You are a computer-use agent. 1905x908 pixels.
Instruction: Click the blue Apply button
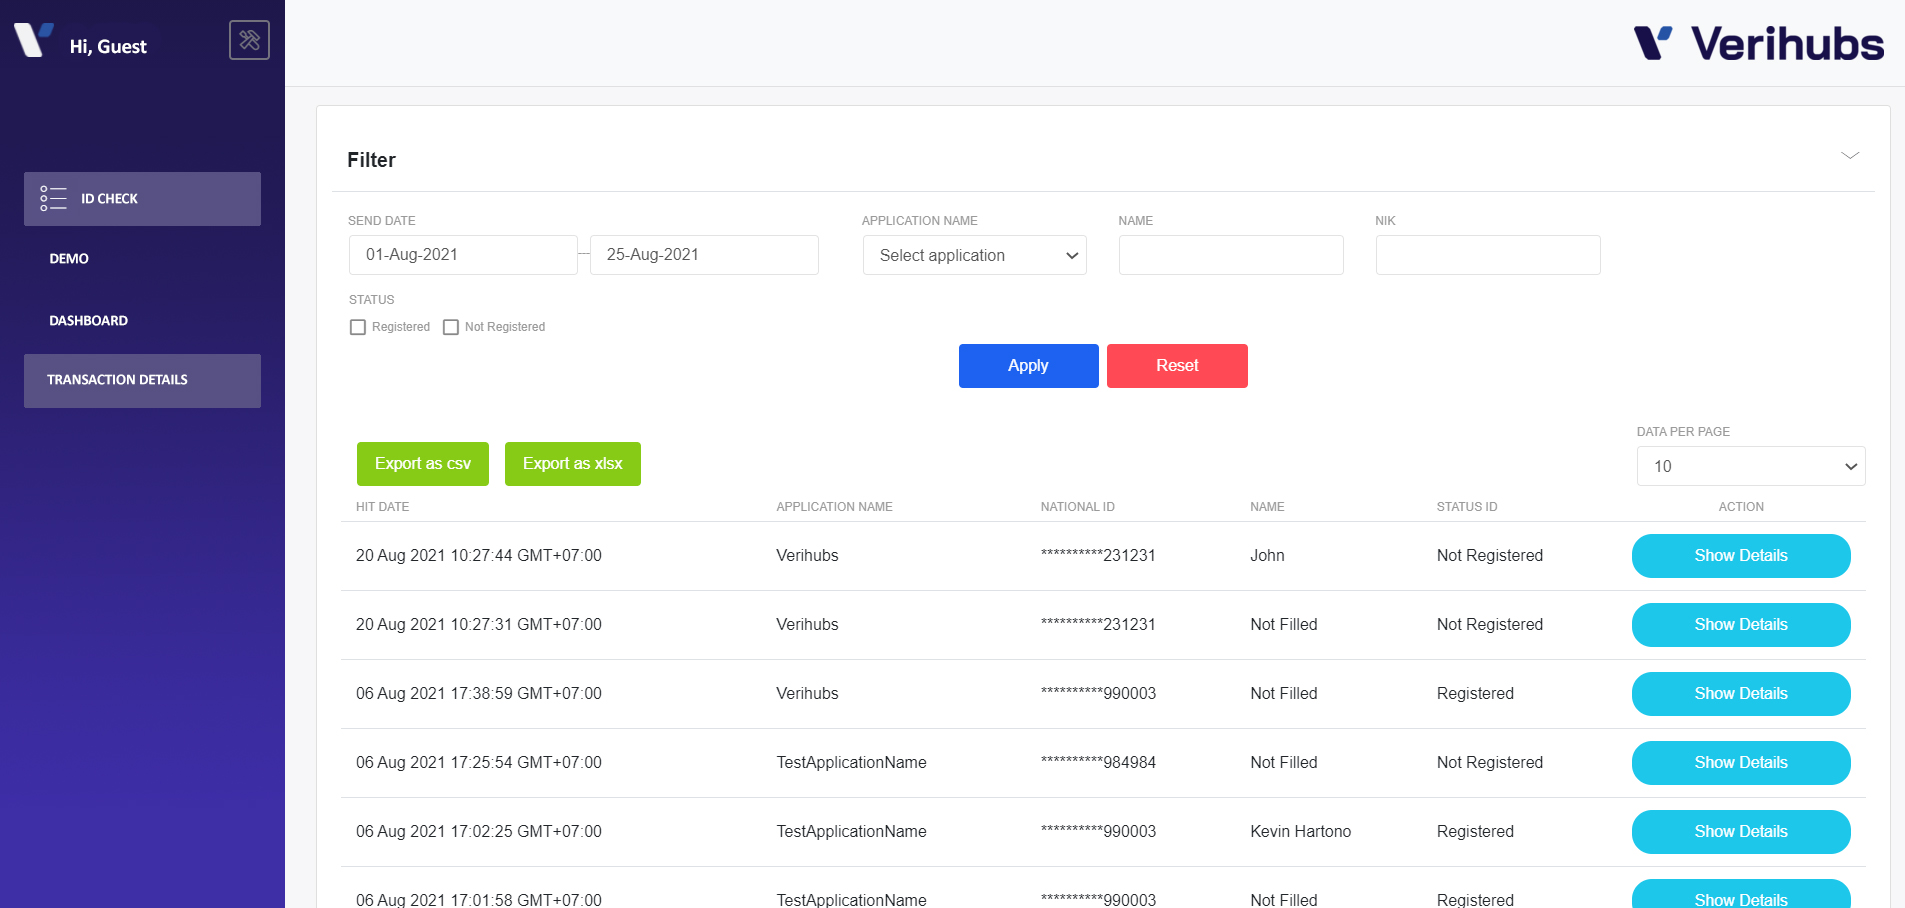(1029, 366)
